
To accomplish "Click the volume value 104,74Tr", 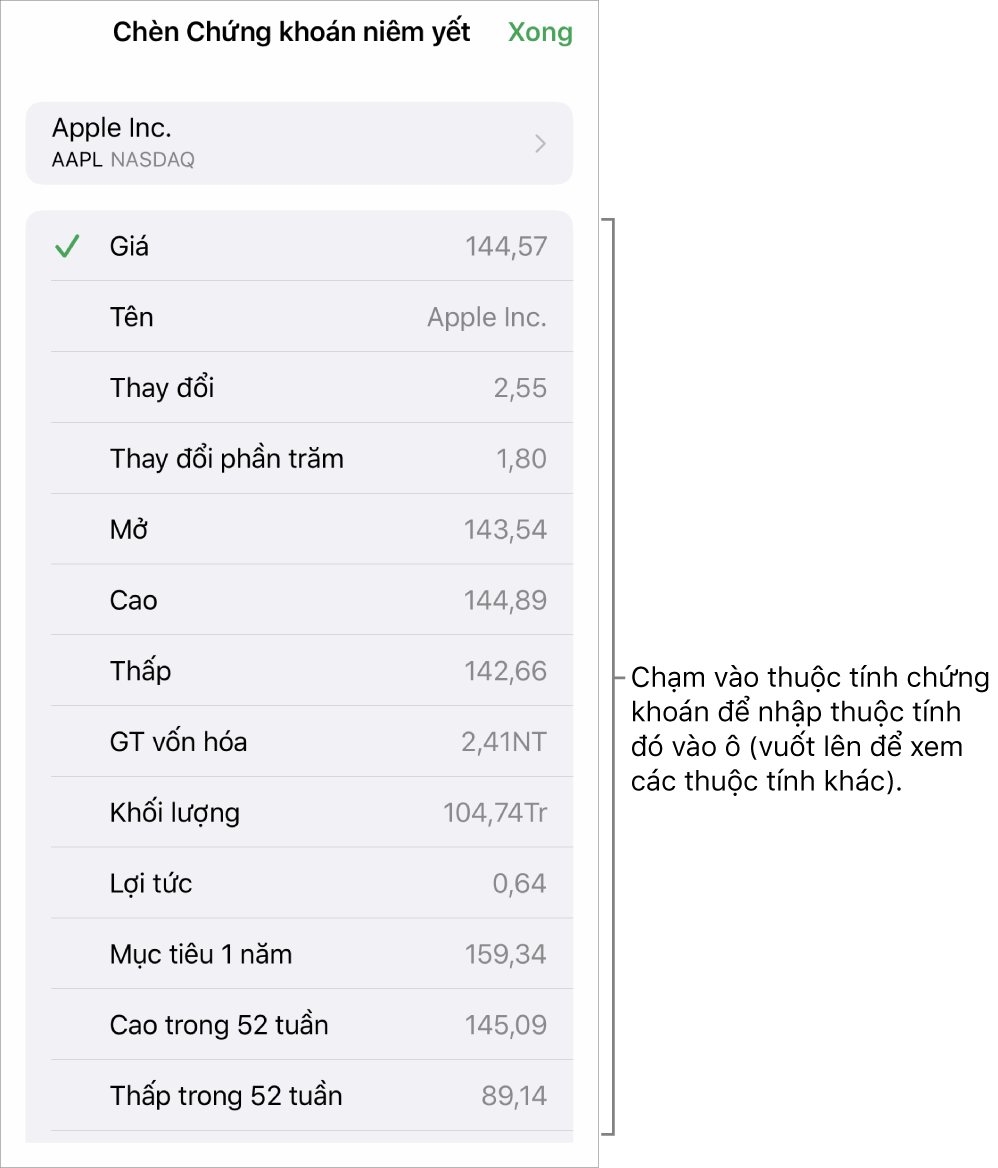I will tap(495, 813).
